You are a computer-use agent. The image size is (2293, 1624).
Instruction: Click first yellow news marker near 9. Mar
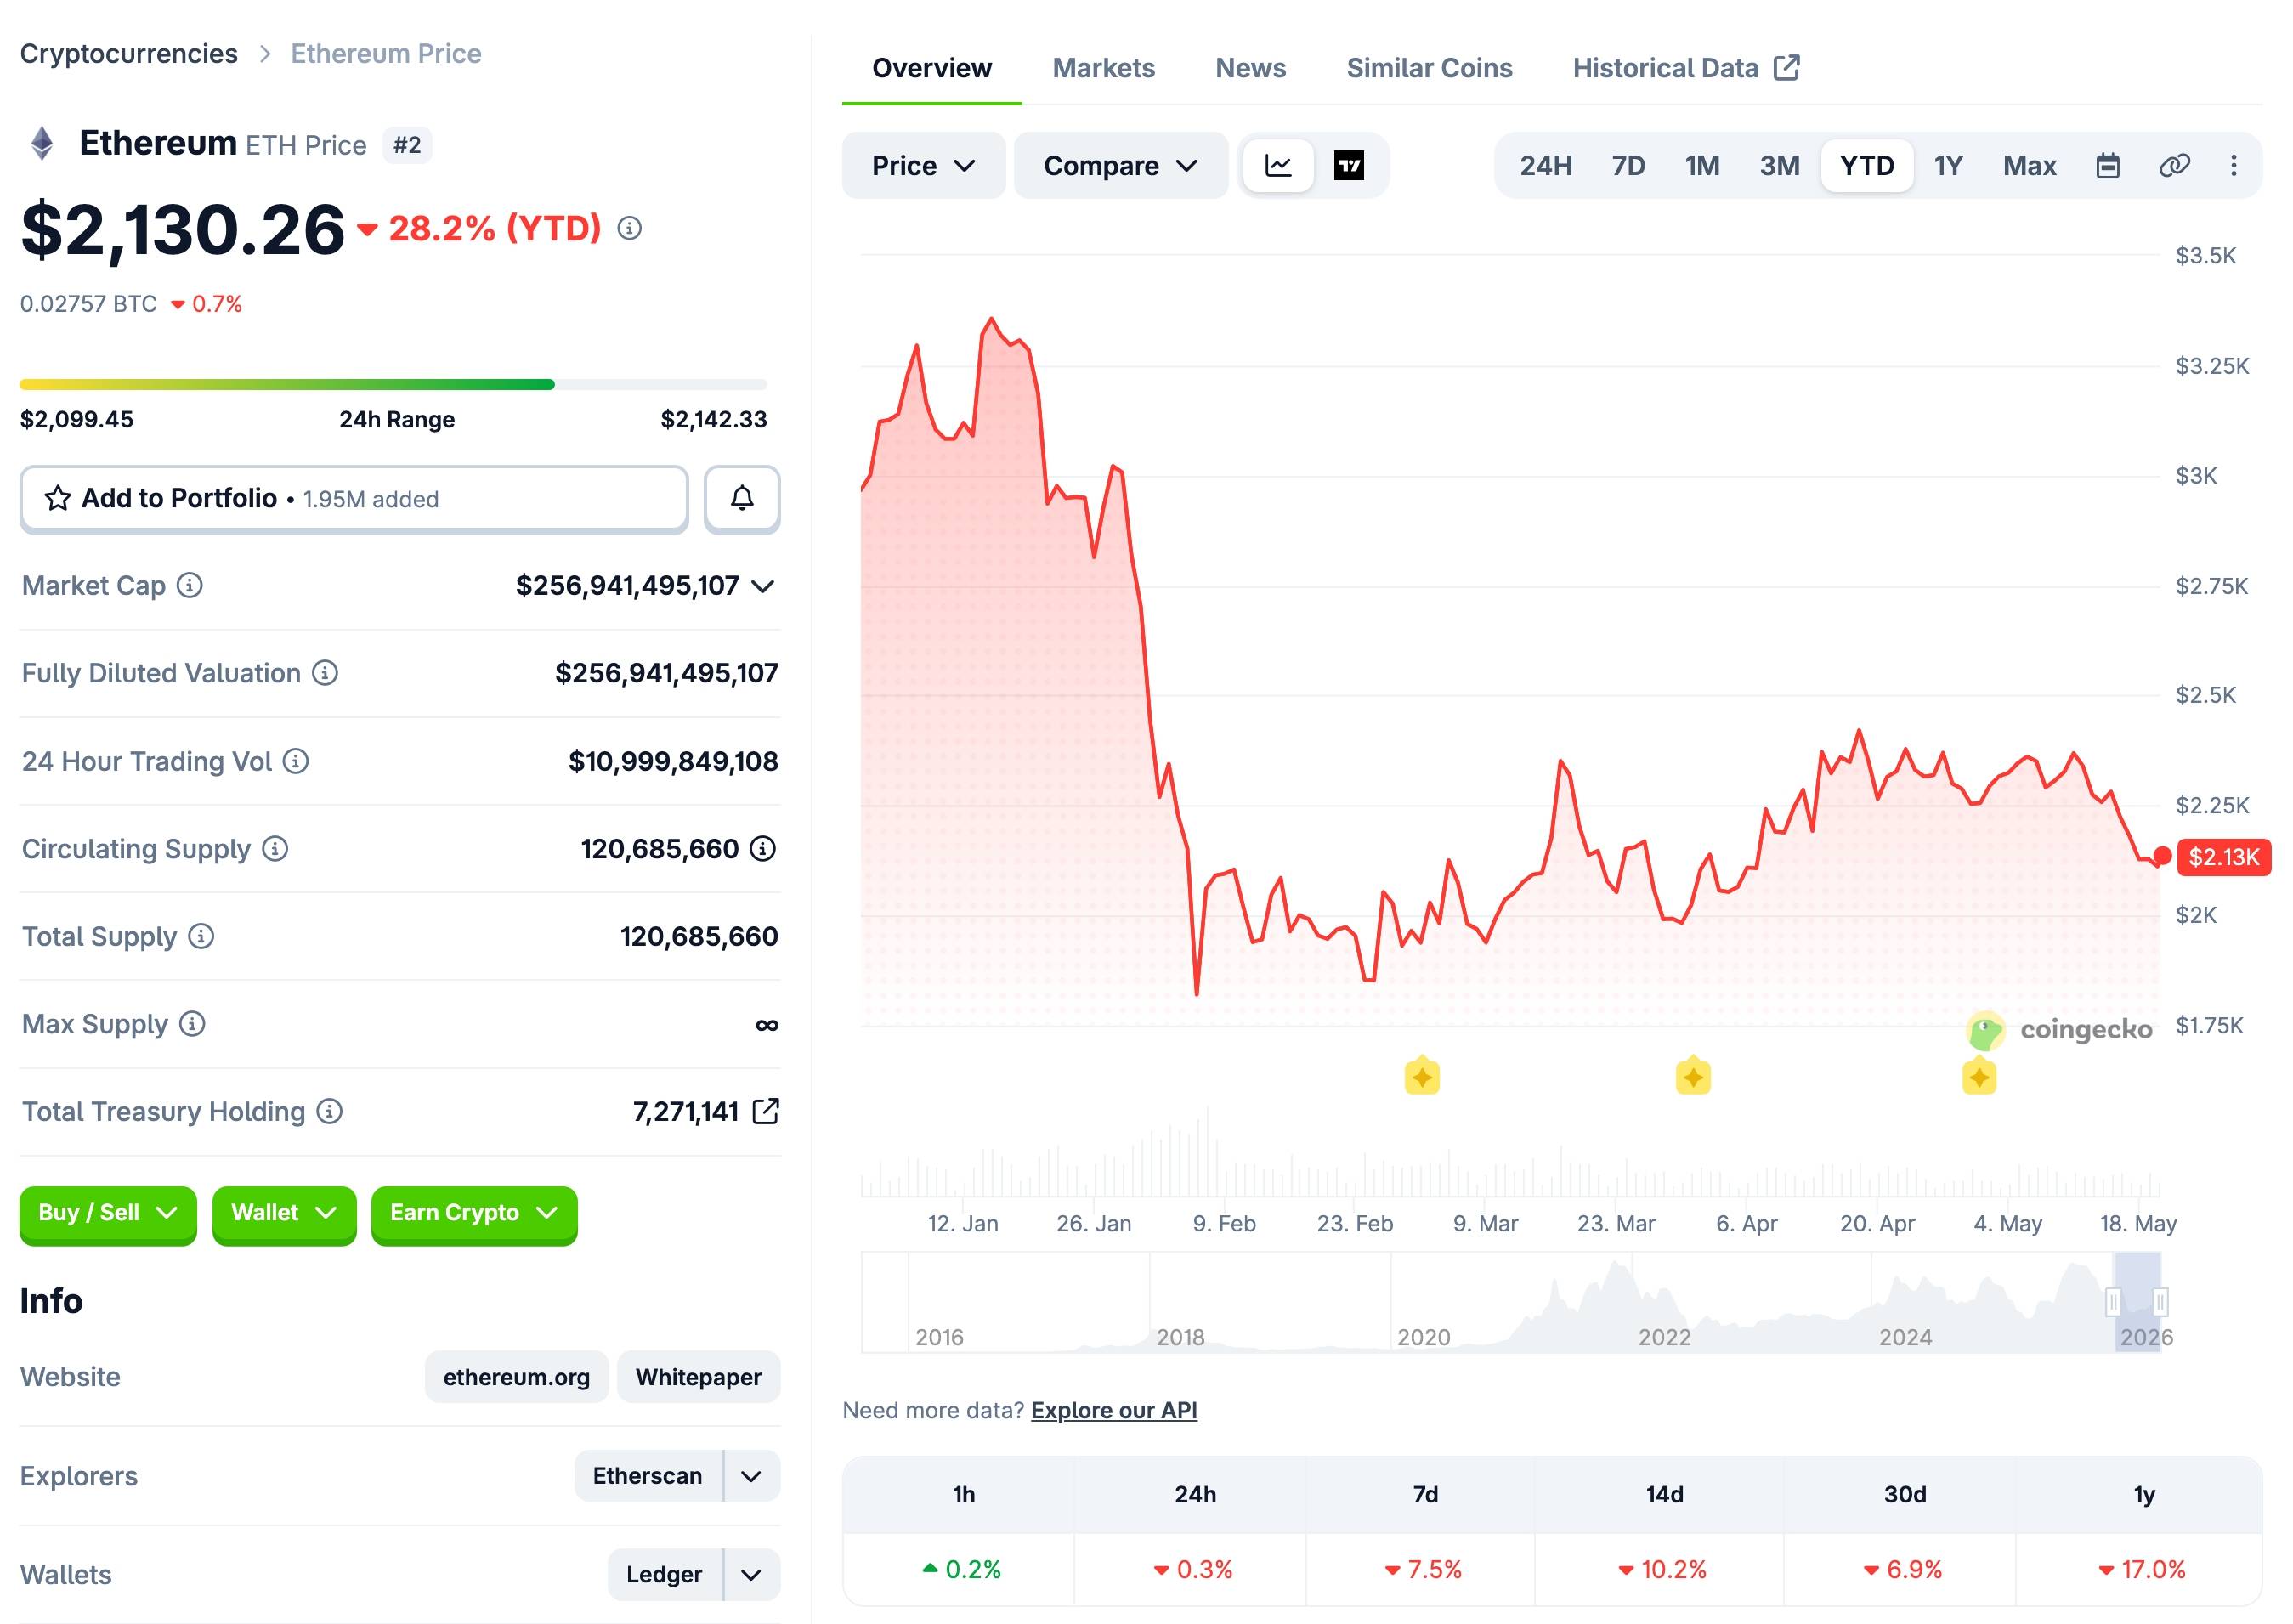1422,1077
